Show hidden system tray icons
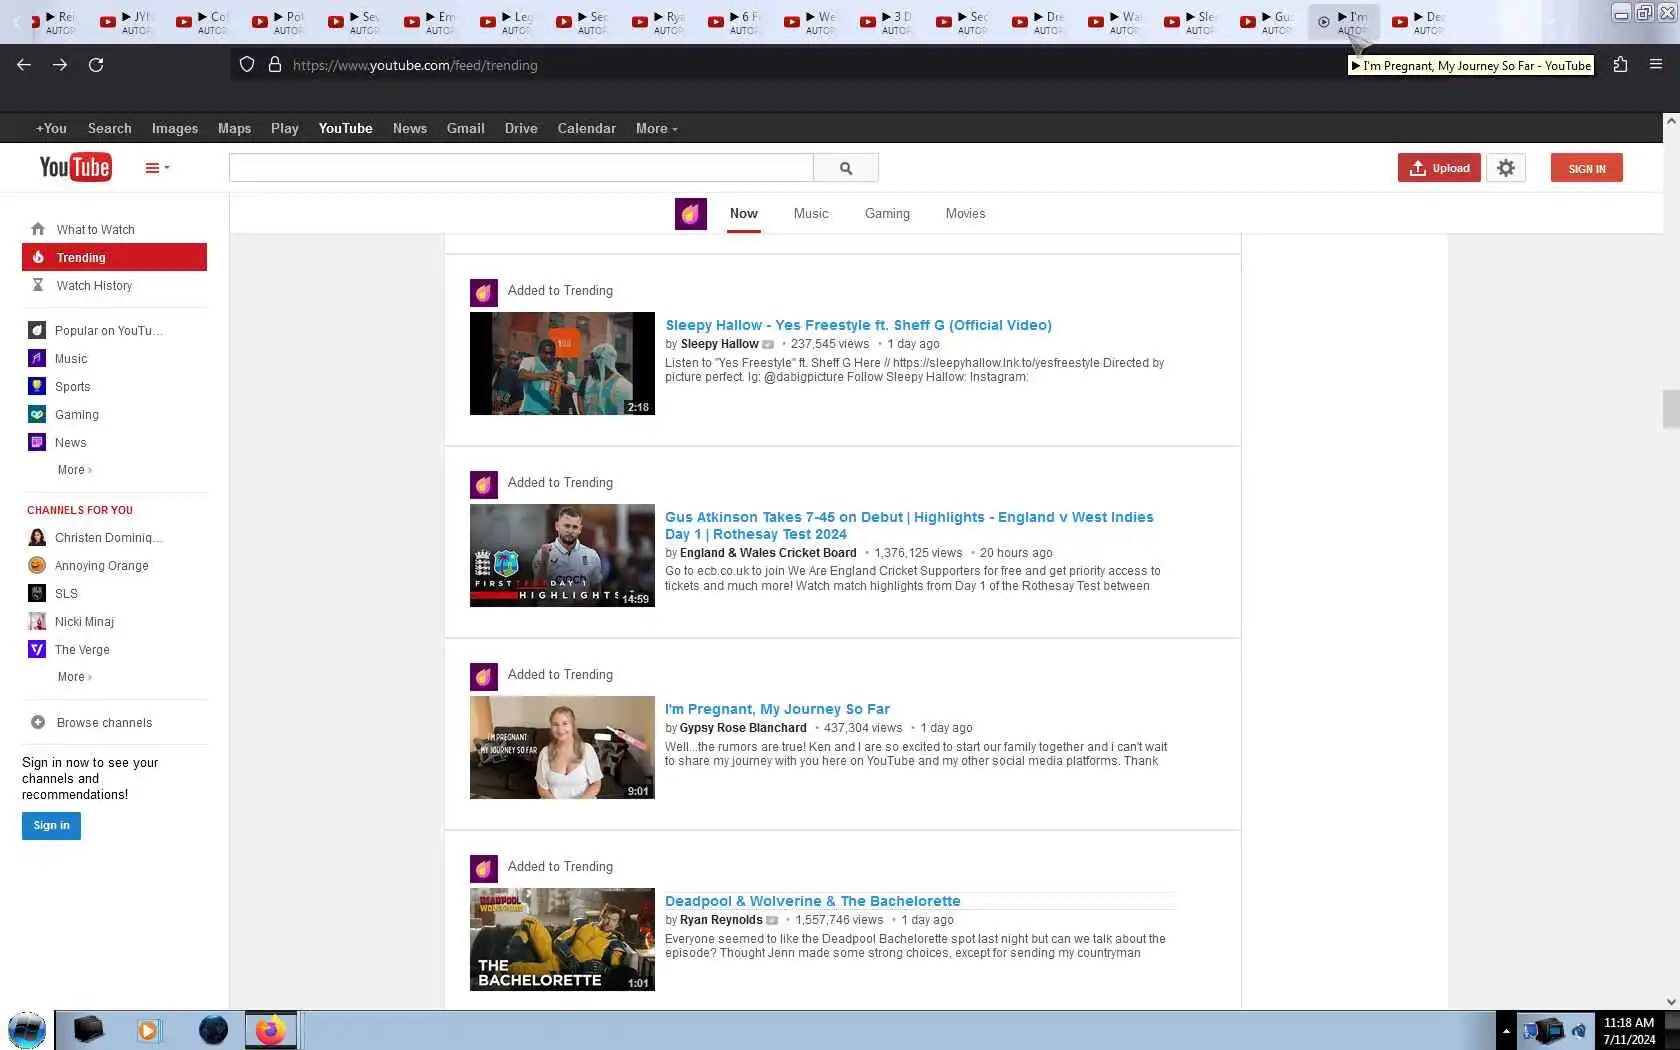The height and width of the screenshot is (1050, 1680). 1506,1030
